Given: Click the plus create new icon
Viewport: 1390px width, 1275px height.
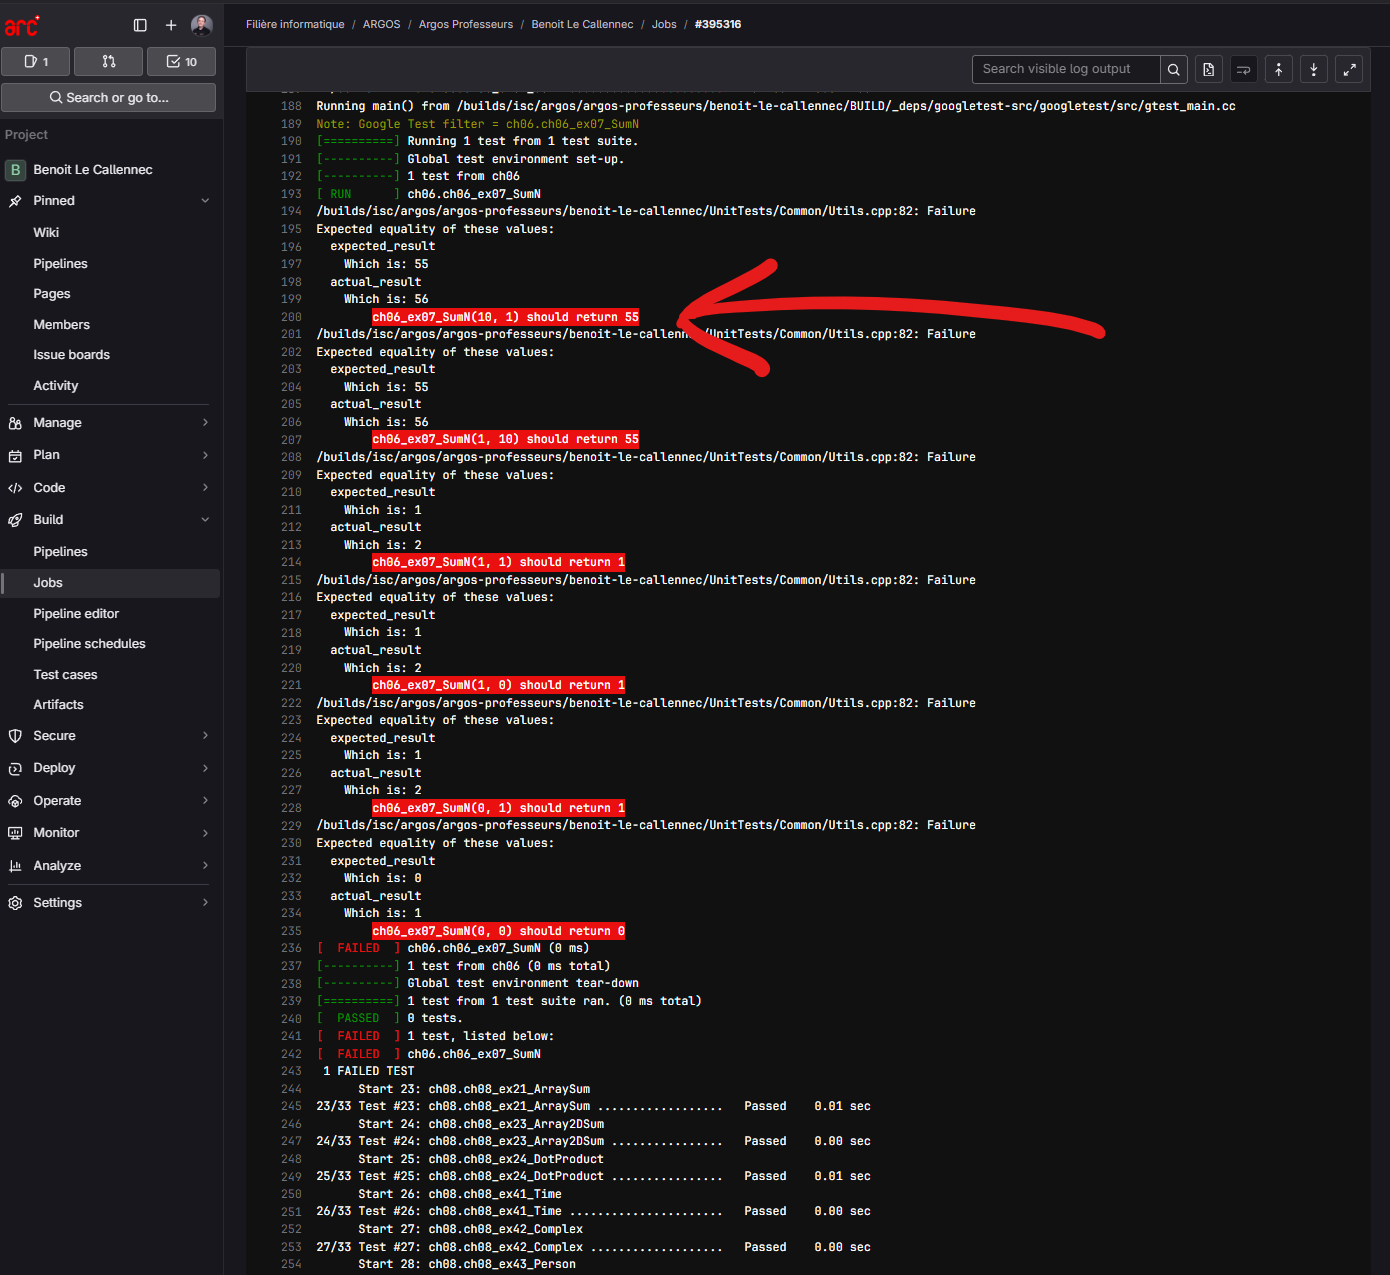Looking at the screenshot, I should point(171,25).
